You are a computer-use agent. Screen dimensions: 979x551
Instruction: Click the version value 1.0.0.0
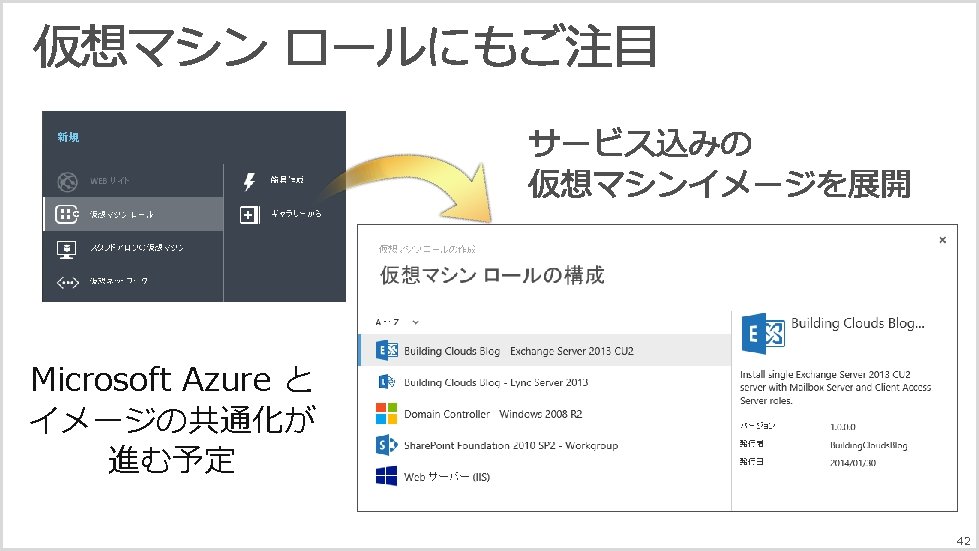842,427
